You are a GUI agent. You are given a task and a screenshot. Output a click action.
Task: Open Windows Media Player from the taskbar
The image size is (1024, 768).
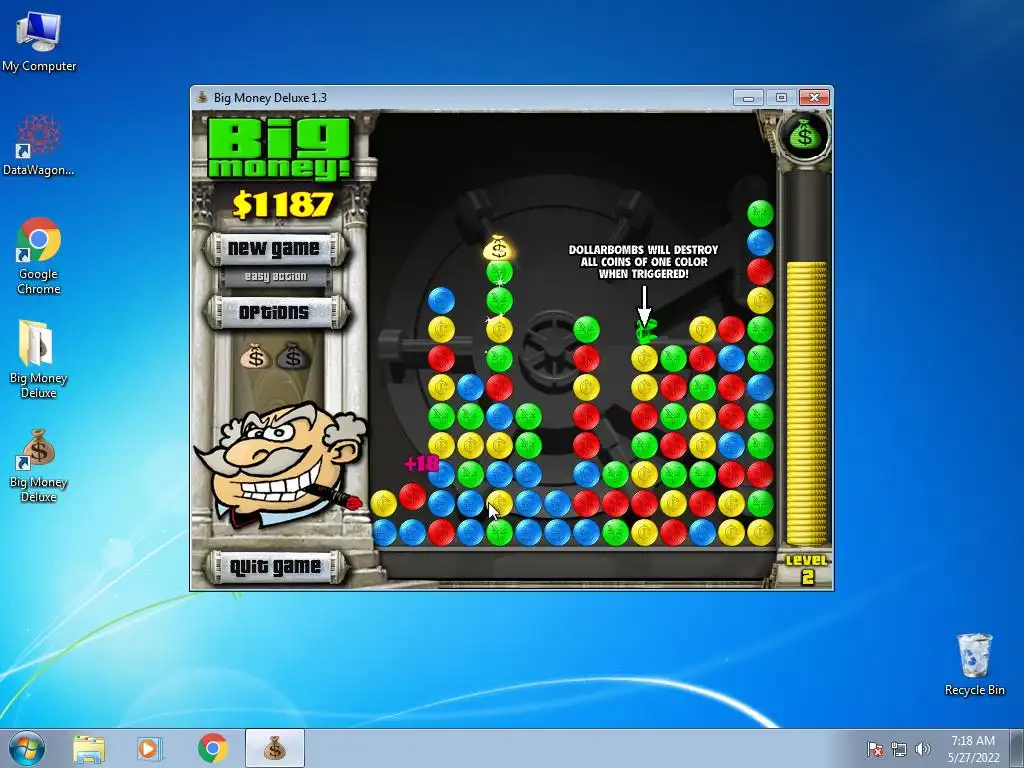[x=149, y=748]
